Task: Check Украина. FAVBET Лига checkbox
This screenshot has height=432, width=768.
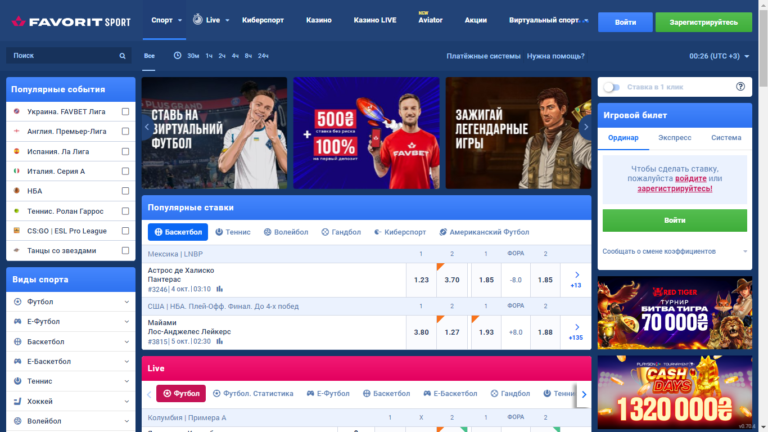Action: (x=125, y=112)
